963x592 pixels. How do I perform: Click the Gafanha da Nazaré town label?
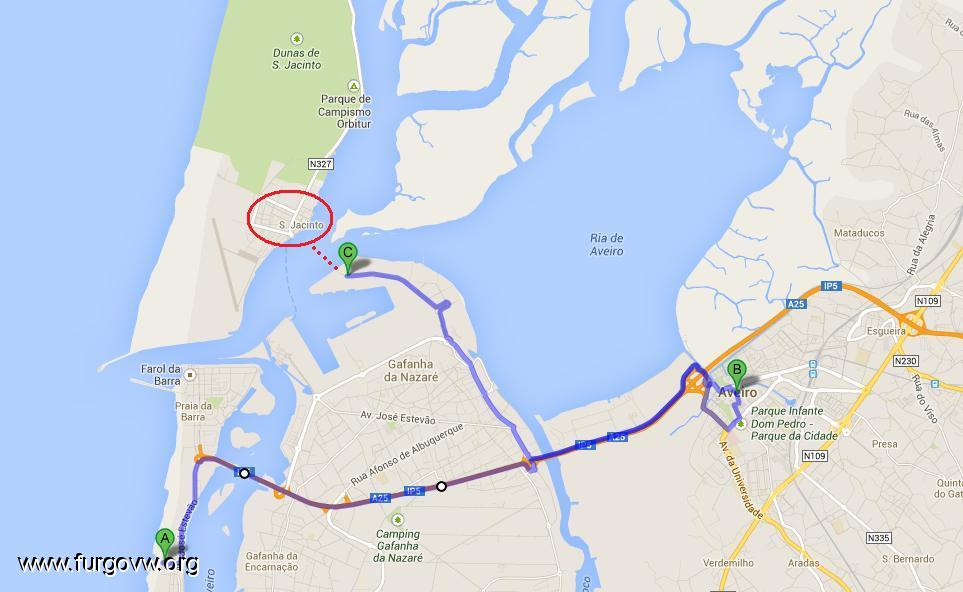pos(411,370)
